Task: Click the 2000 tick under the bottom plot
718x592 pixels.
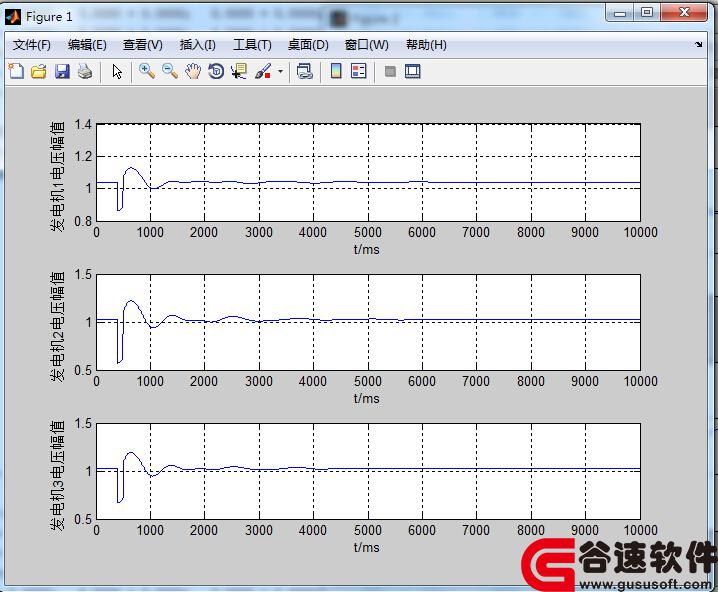Action: [204, 530]
